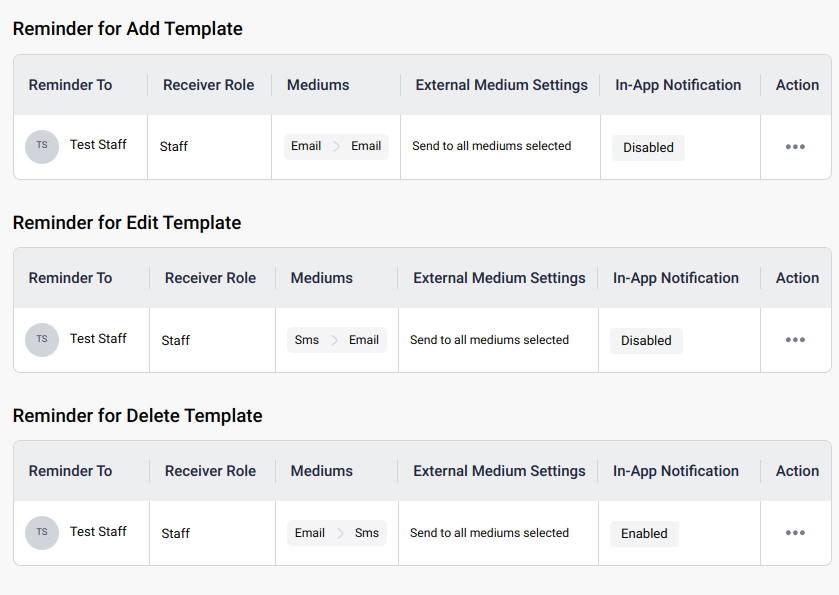The image size is (839, 595).
Task: Click Test Staff name in Delete Template row
Action: pos(98,532)
